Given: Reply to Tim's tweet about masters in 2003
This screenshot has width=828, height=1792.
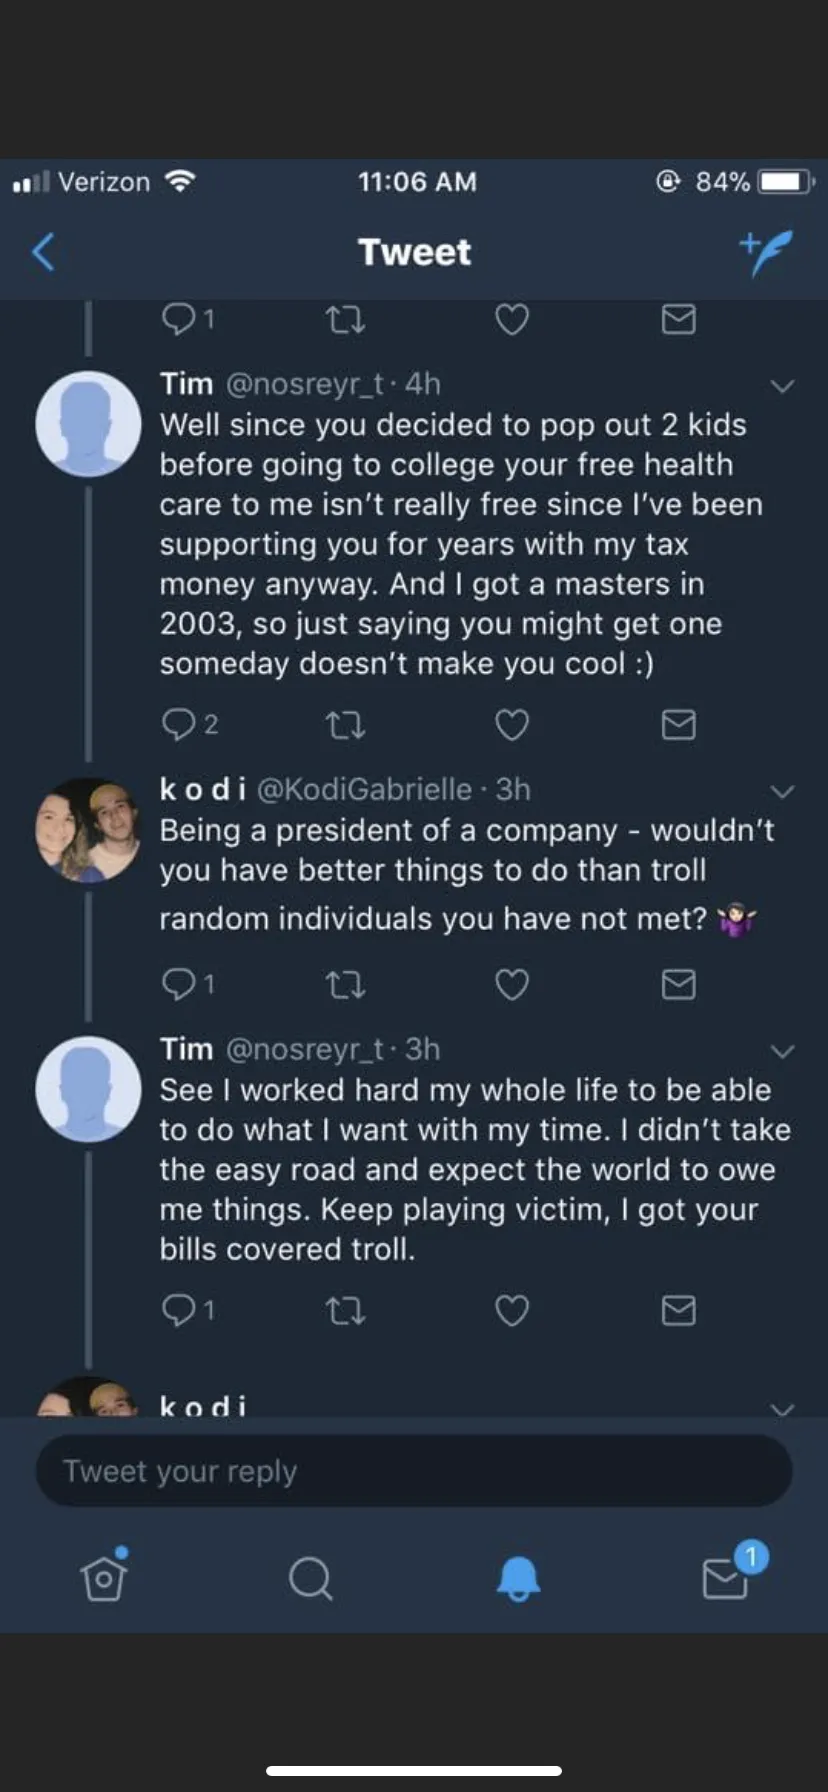Looking at the screenshot, I should click(179, 724).
